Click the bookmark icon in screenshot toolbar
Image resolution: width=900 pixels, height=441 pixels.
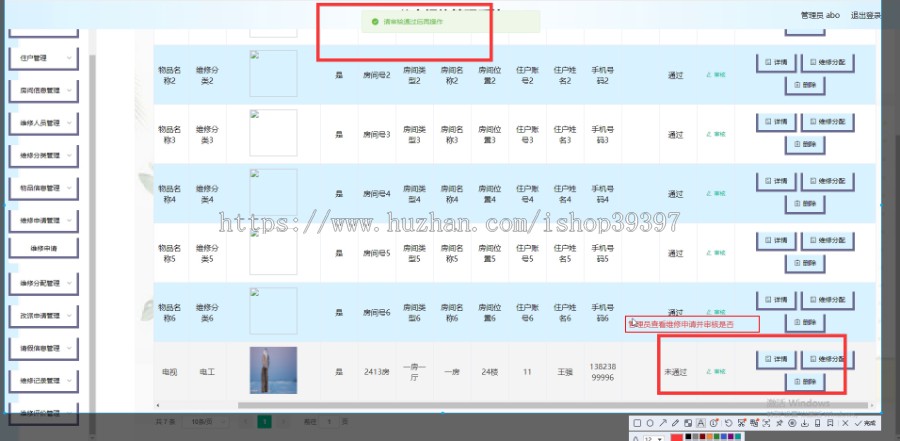point(830,423)
